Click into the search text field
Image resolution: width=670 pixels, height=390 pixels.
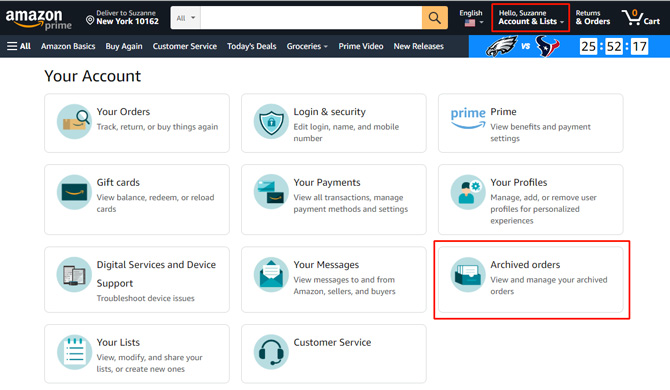click(311, 18)
